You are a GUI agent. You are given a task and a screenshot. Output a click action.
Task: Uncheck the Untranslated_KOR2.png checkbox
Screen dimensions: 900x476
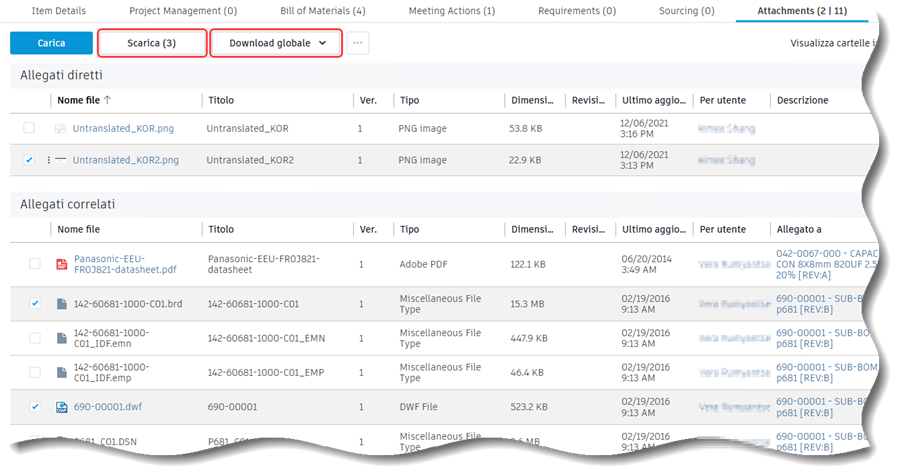point(29,160)
